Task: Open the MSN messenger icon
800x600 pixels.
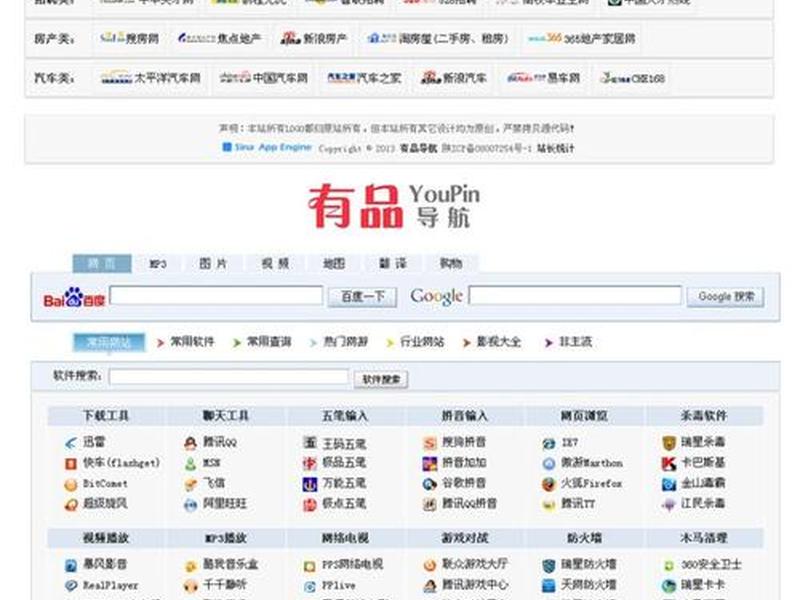Action: 190,464
